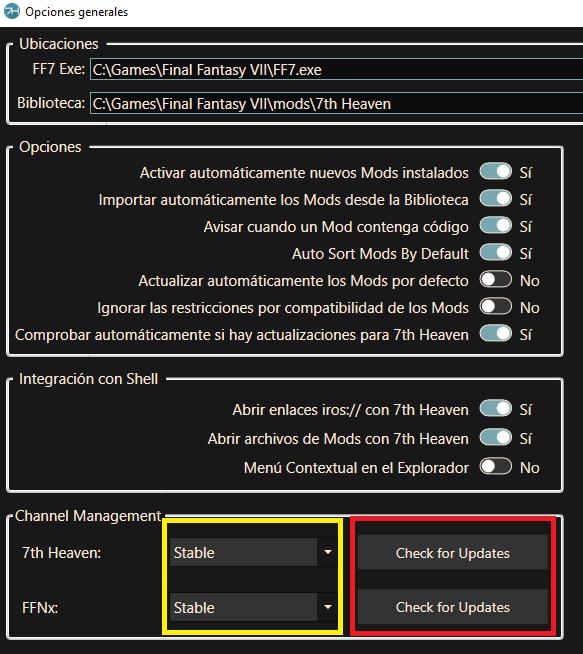Screen dimensions: 583x654
Task: Toggle Activar automáticamente nuevos Mods instalados
Action: 495,172
